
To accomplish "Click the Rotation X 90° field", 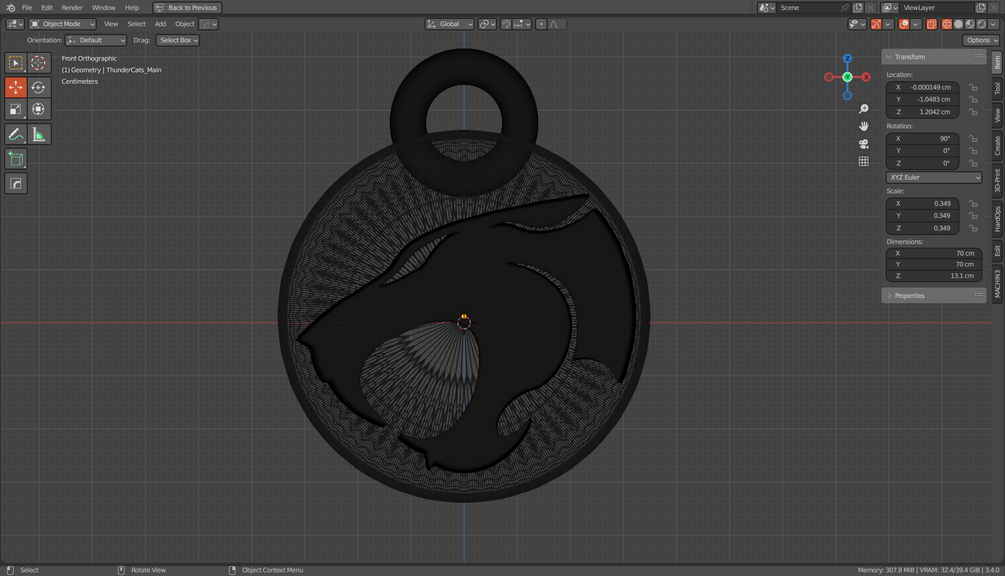I will 922,138.
